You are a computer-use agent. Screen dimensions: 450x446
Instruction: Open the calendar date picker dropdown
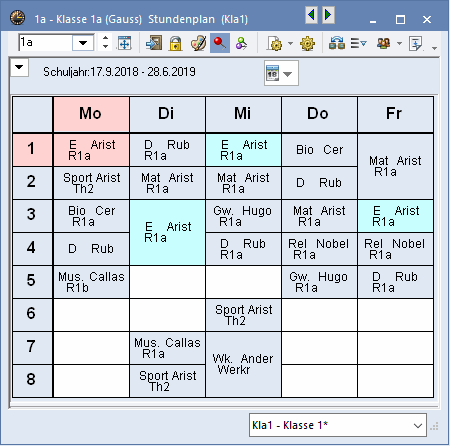[281, 73]
